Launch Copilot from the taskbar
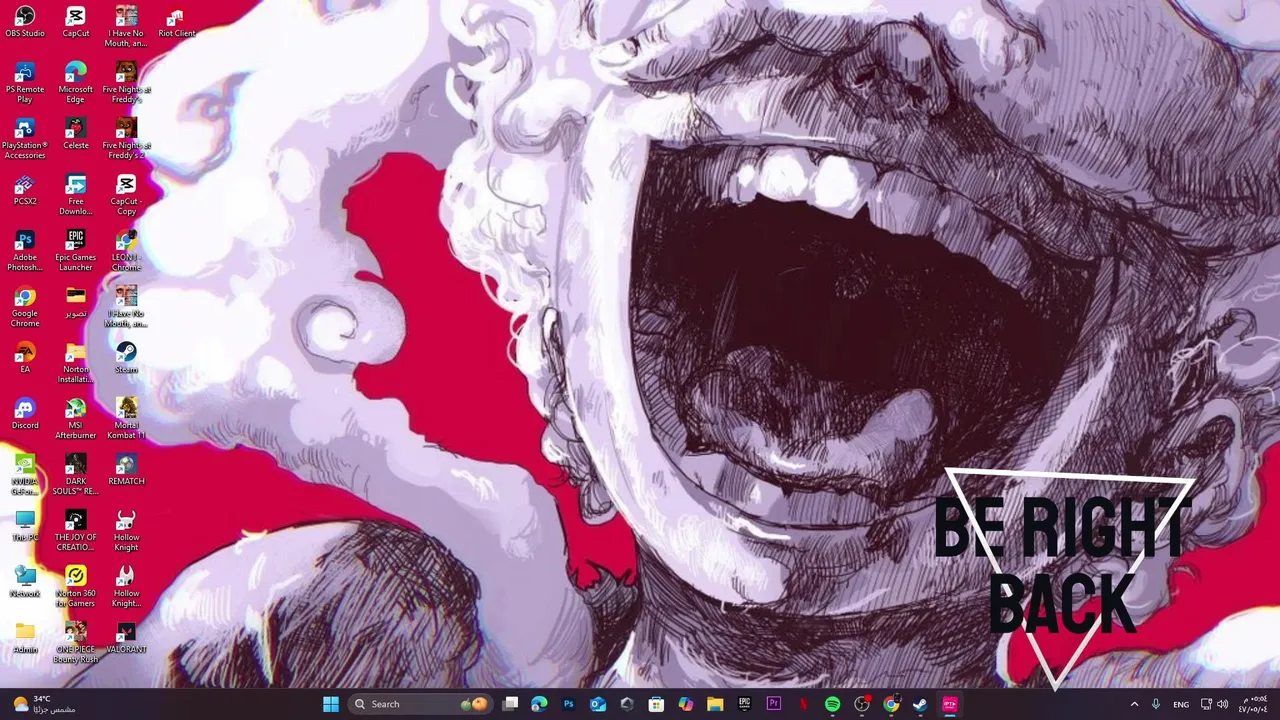The height and width of the screenshot is (720, 1280). click(x=685, y=704)
